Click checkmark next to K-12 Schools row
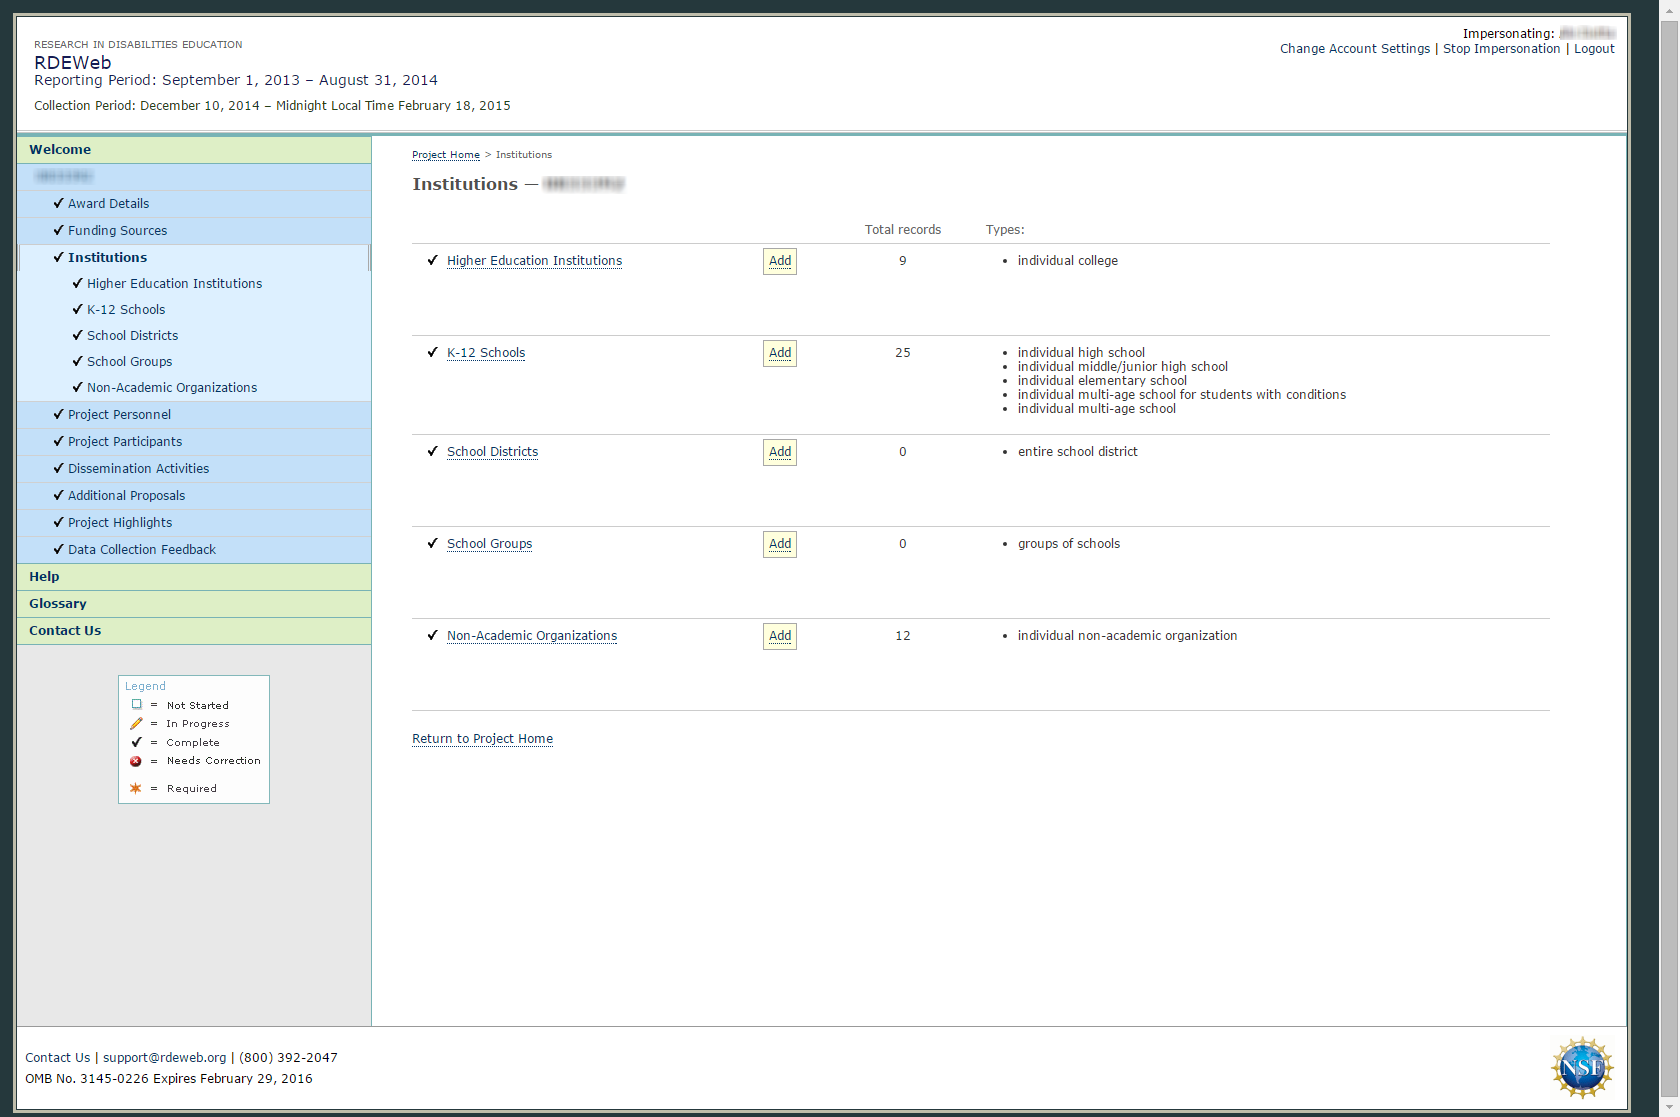 pyautogui.click(x=432, y=352)
